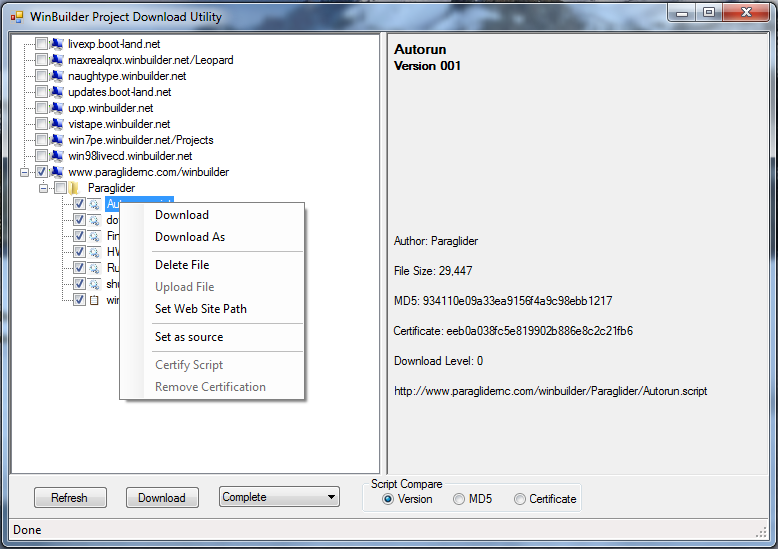Viewport: 778px width, 549px height.
Task: Click the naughtype.winbuilder.net server icon
Action: click(x=57, y=76)
